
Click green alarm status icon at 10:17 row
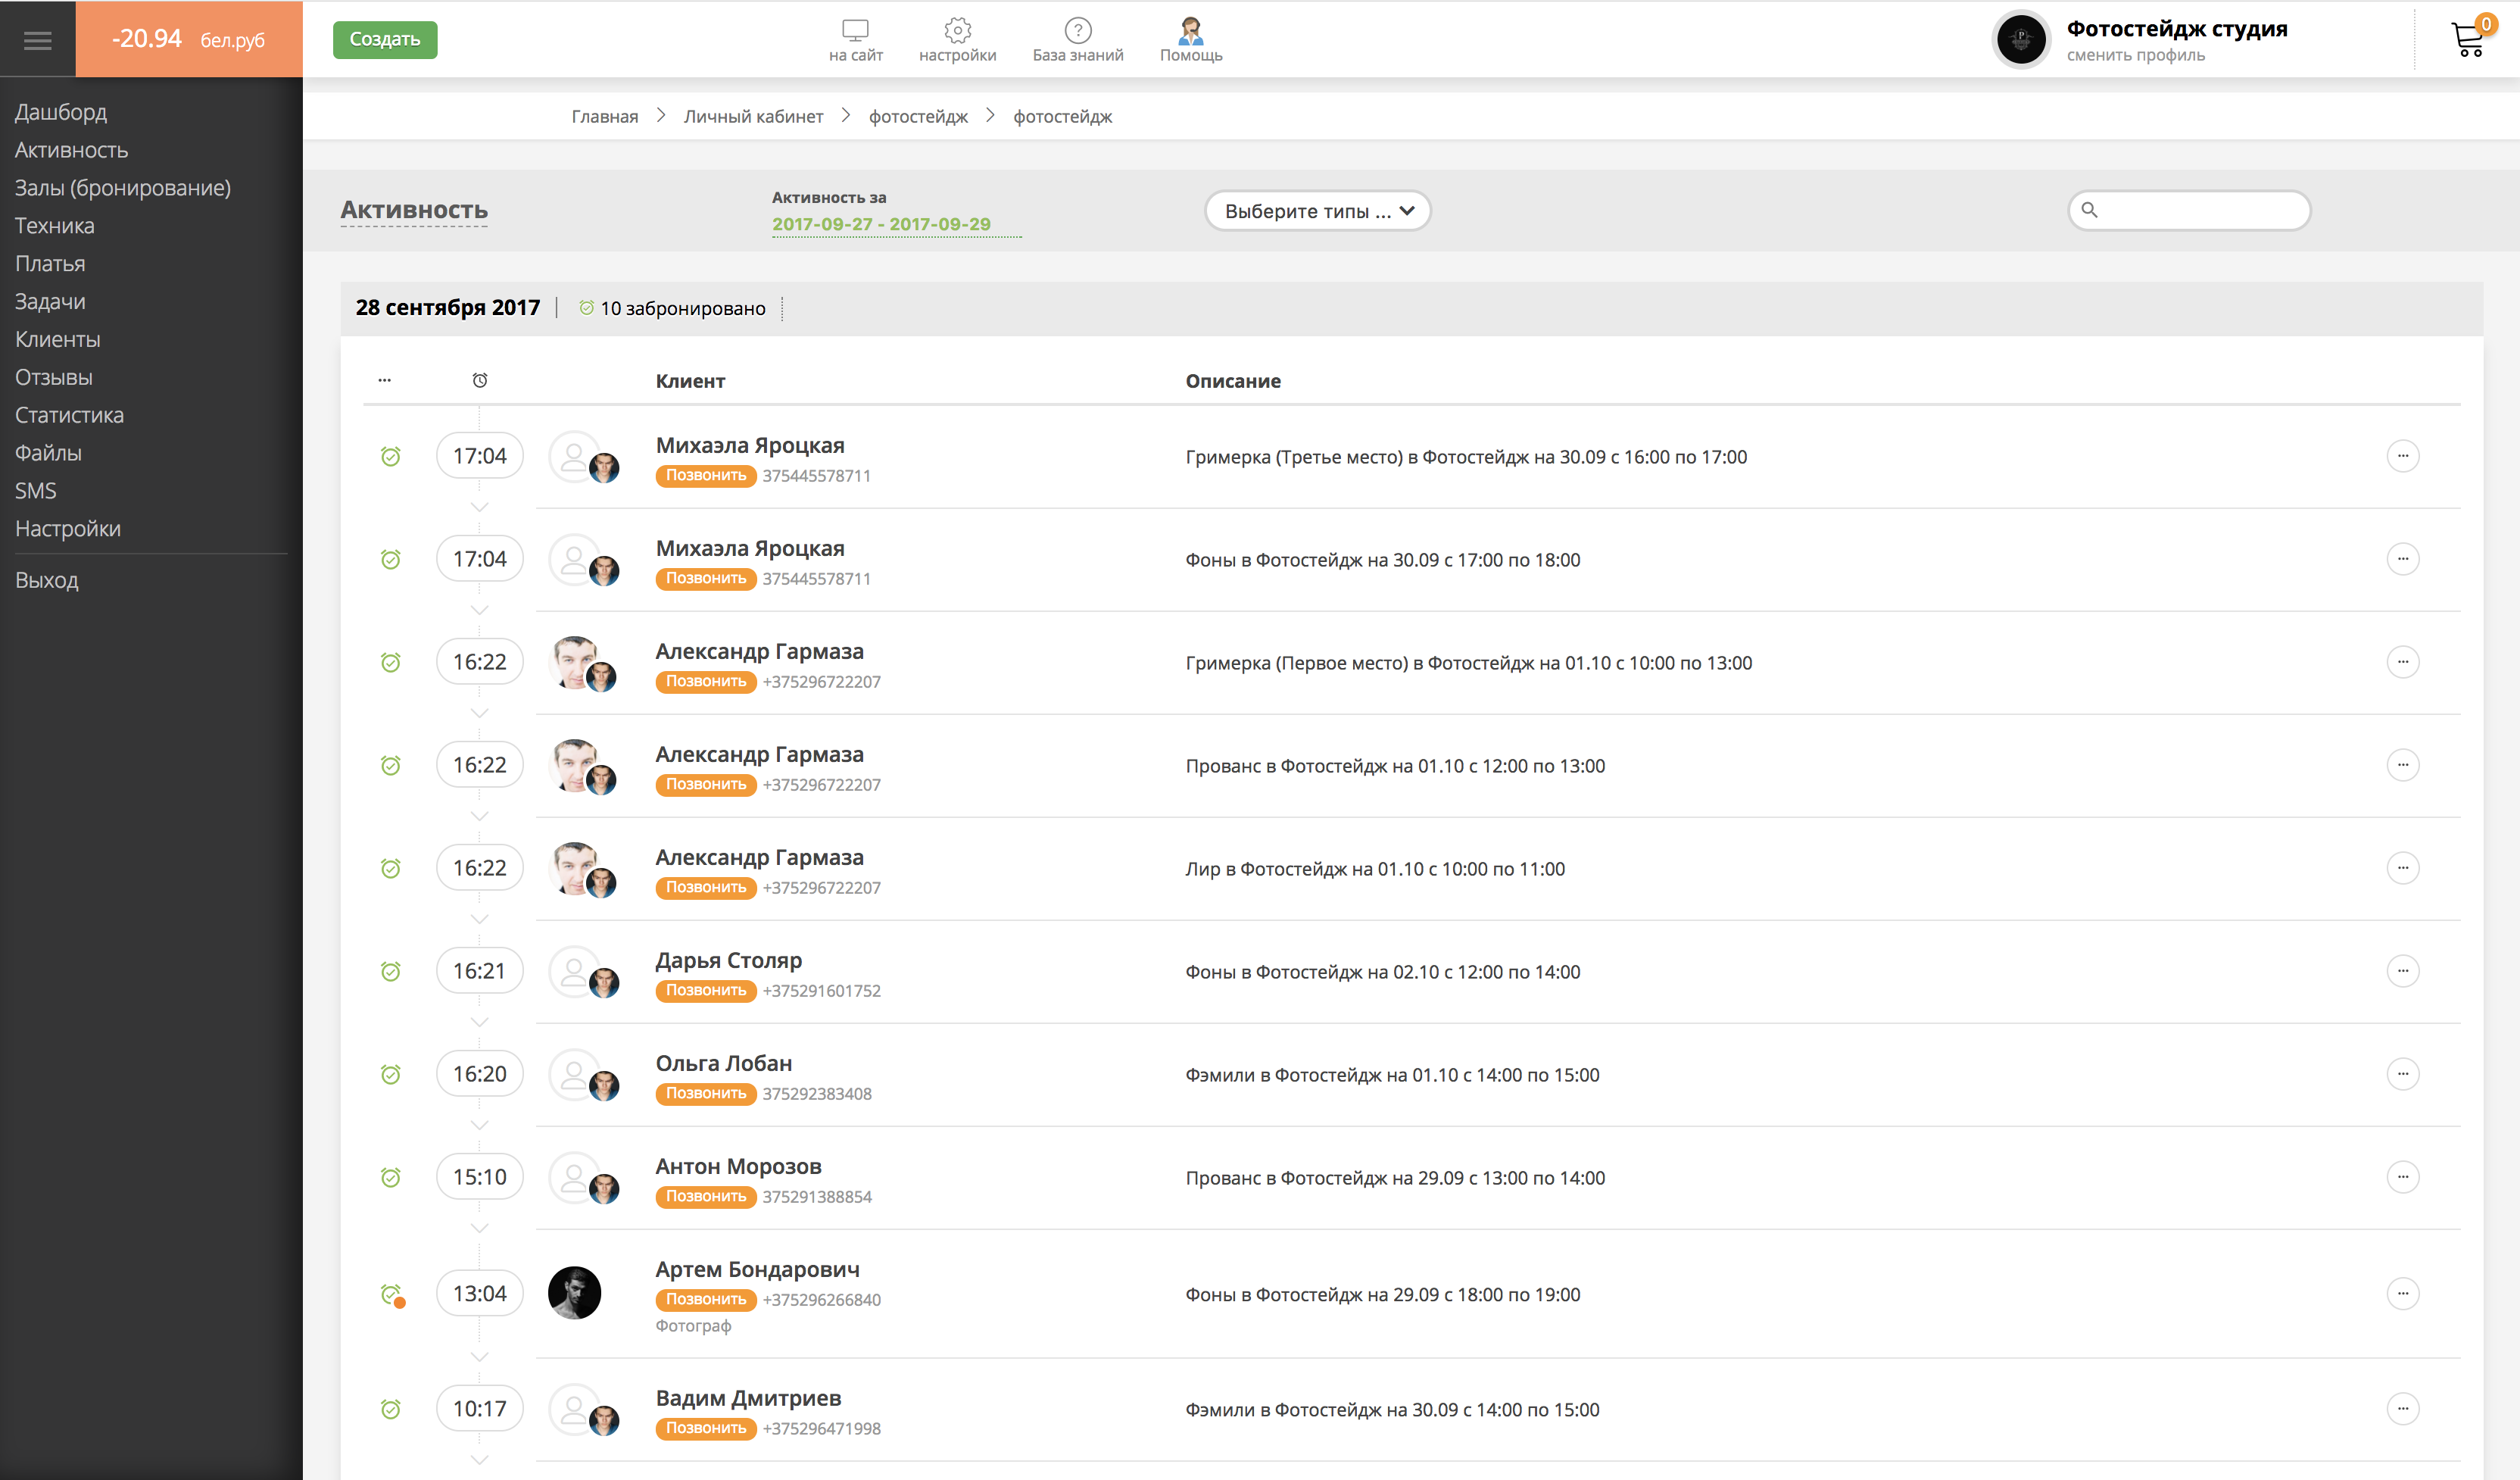[x=391, y=1409]
